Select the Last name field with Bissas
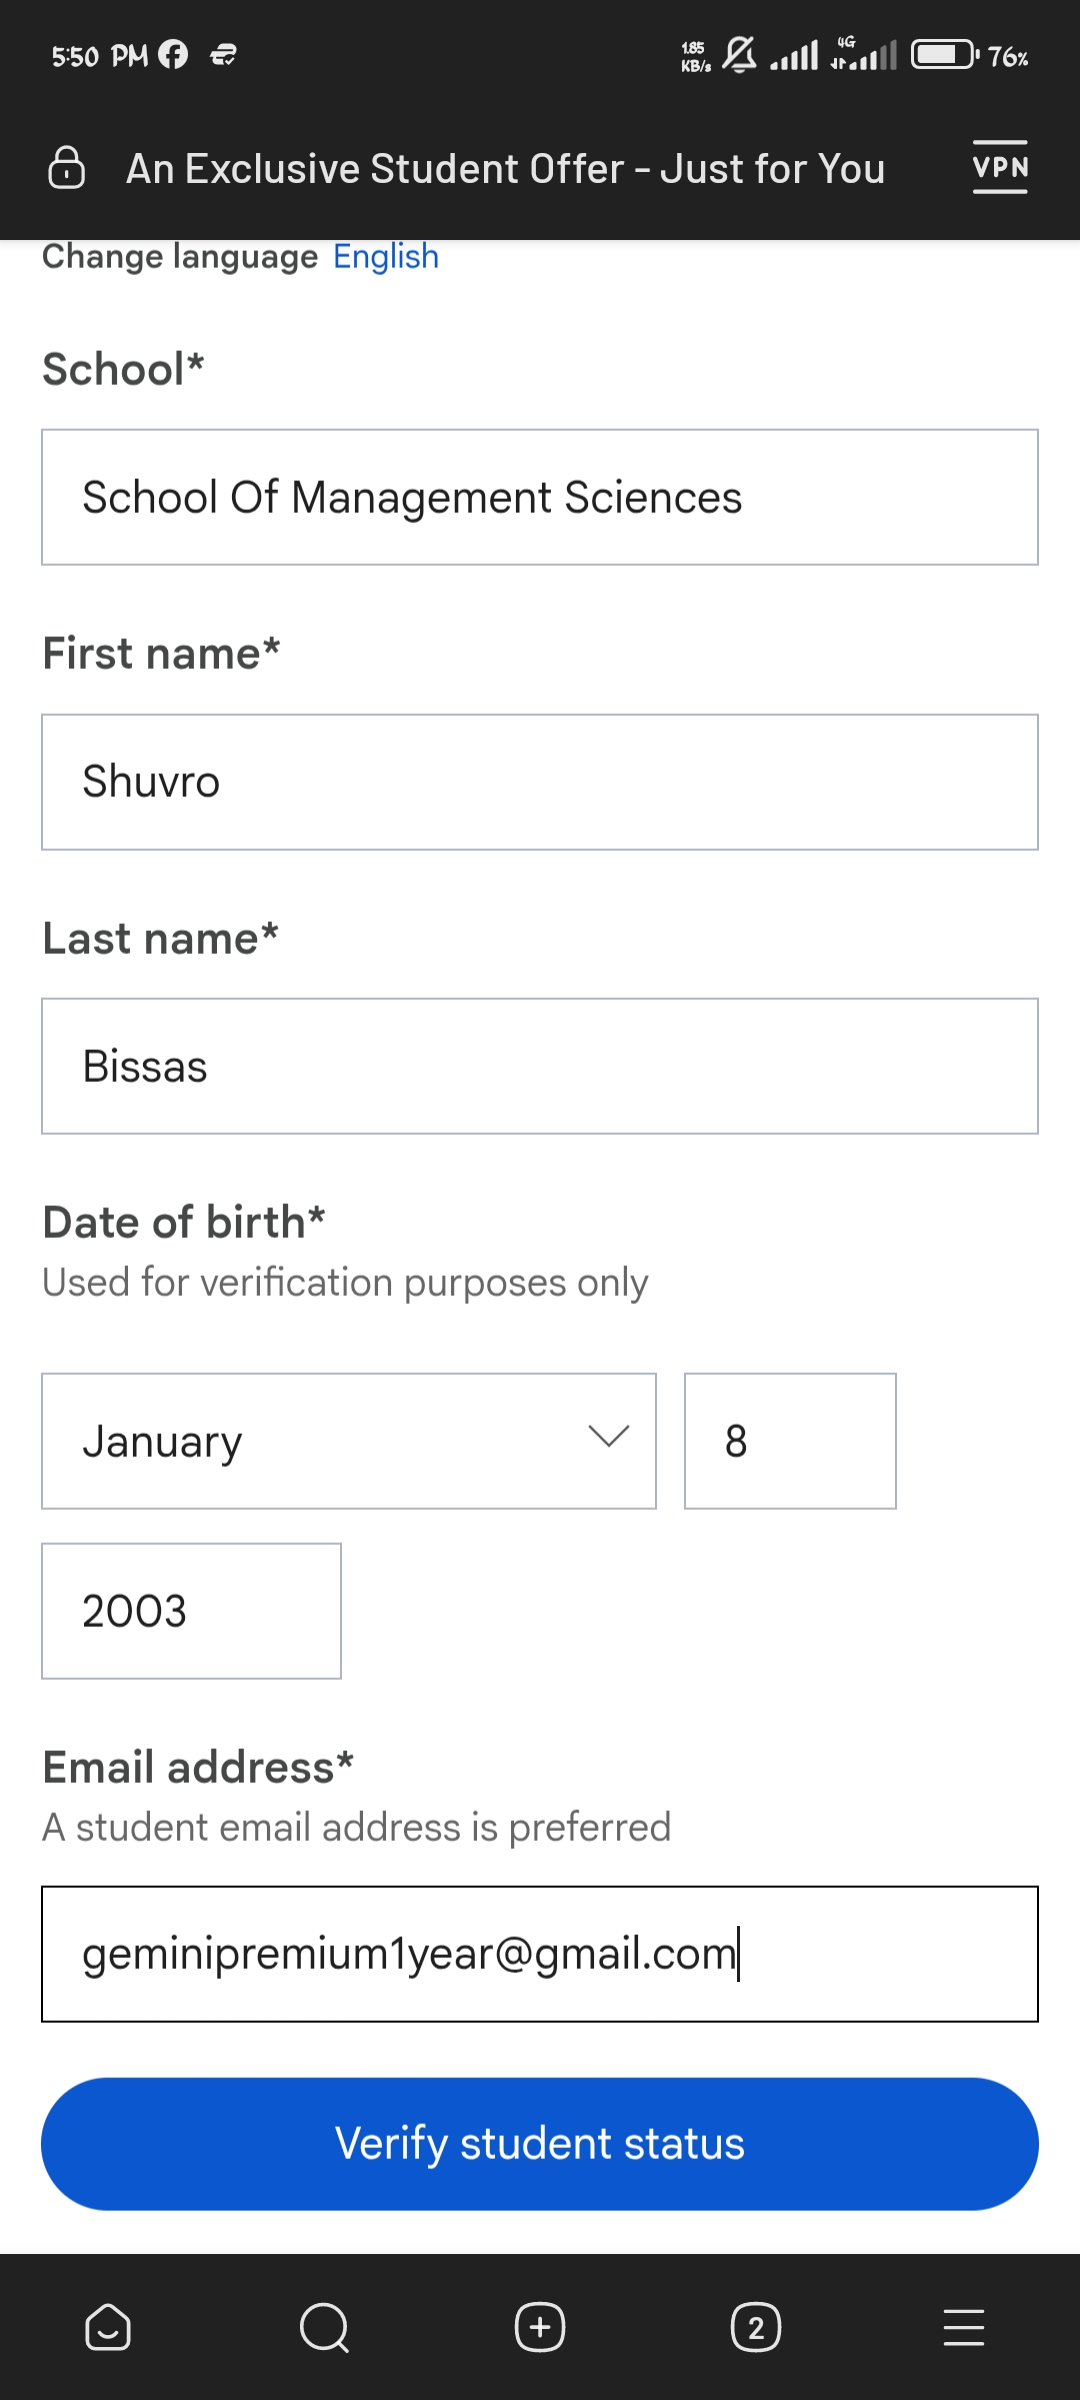The height and width of the screenshot is (2400, 1080). click(x=540, y=1066)
